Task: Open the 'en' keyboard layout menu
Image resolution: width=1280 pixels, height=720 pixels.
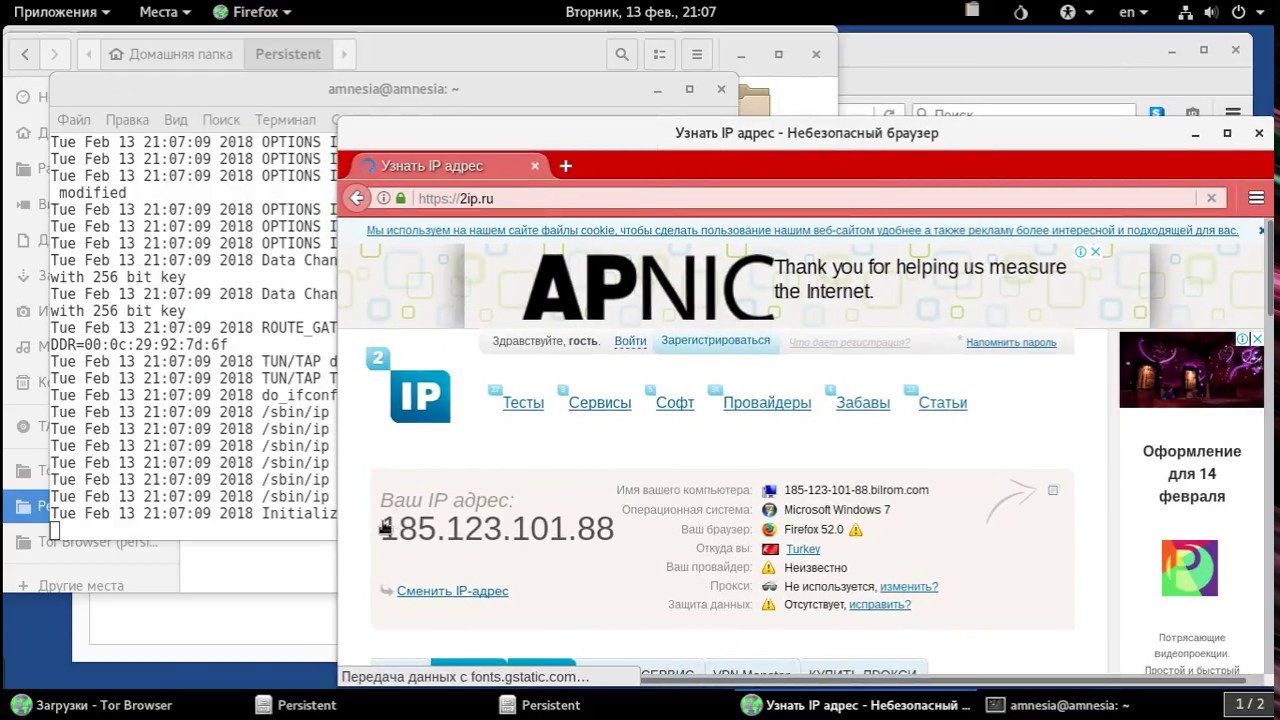Action: (x=1134, y=12)
